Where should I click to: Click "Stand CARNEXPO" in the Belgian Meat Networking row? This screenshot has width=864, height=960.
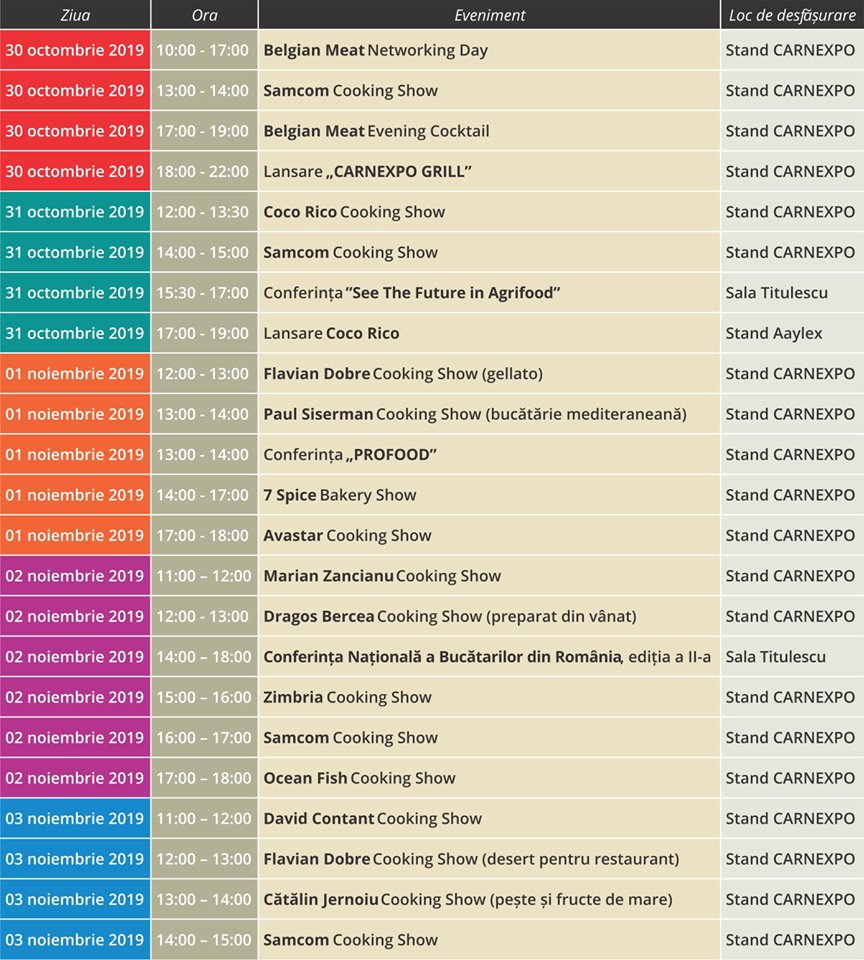click(792, 50)
